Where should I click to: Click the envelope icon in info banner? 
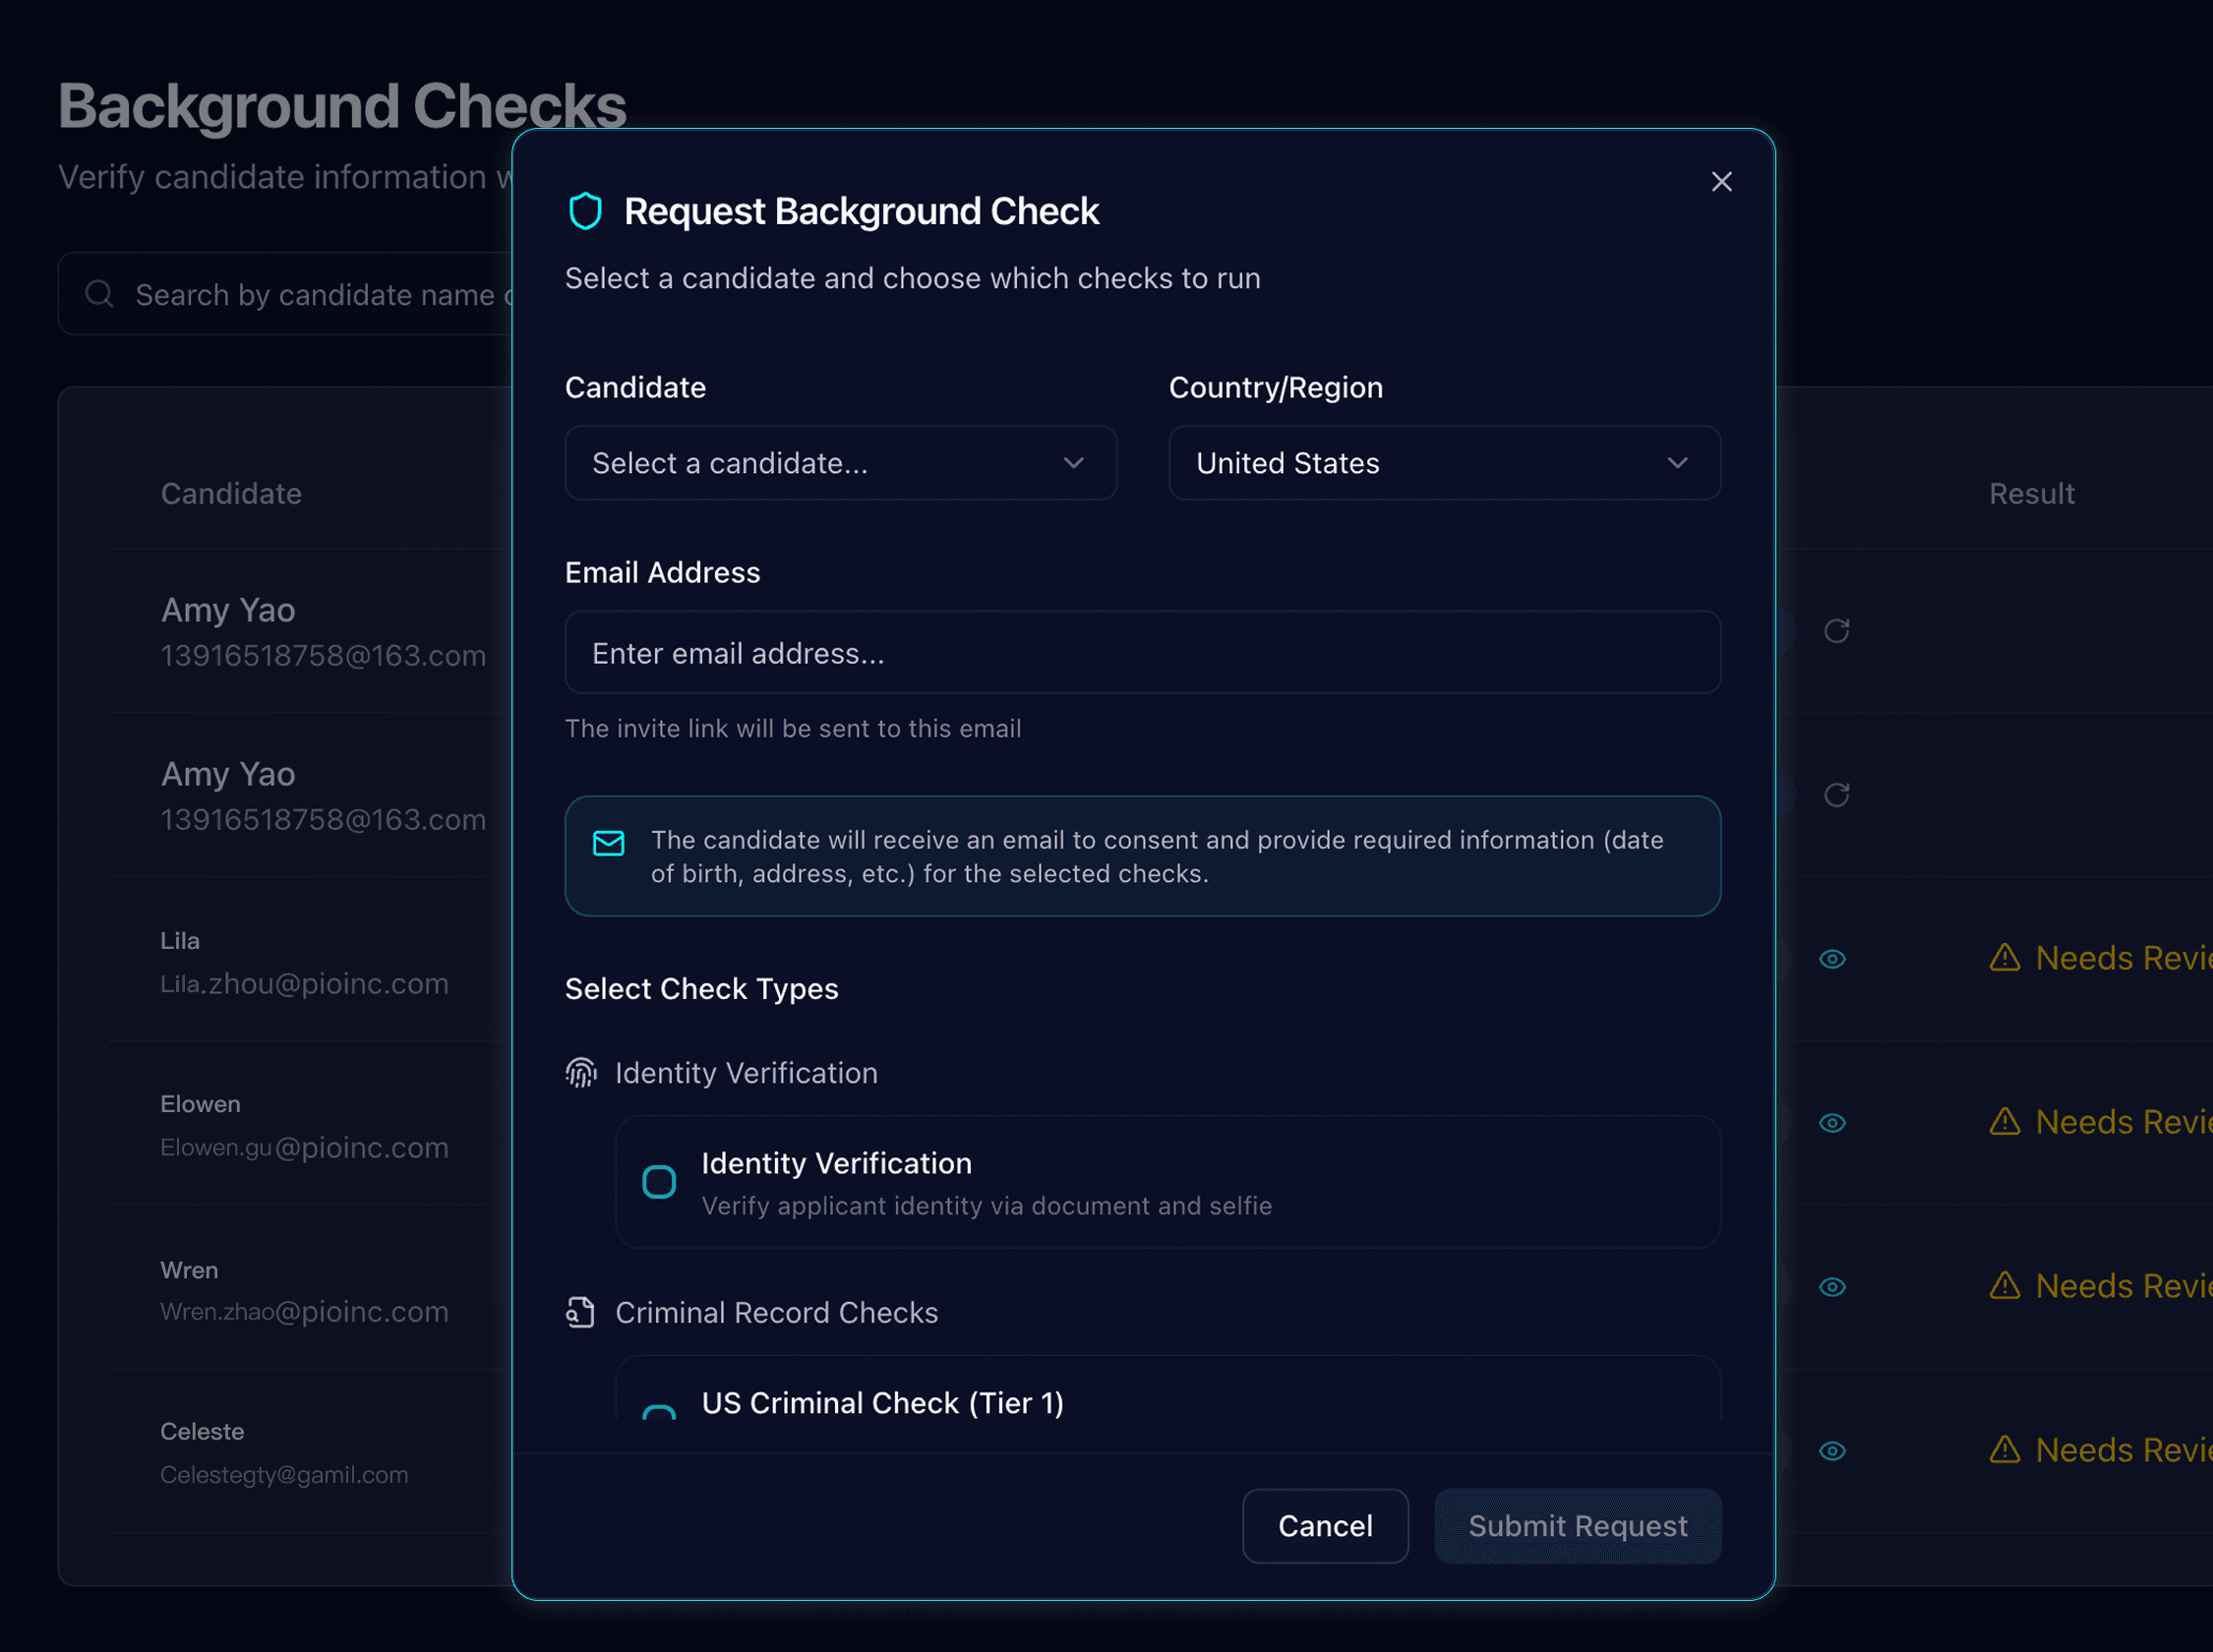point(608,843)
